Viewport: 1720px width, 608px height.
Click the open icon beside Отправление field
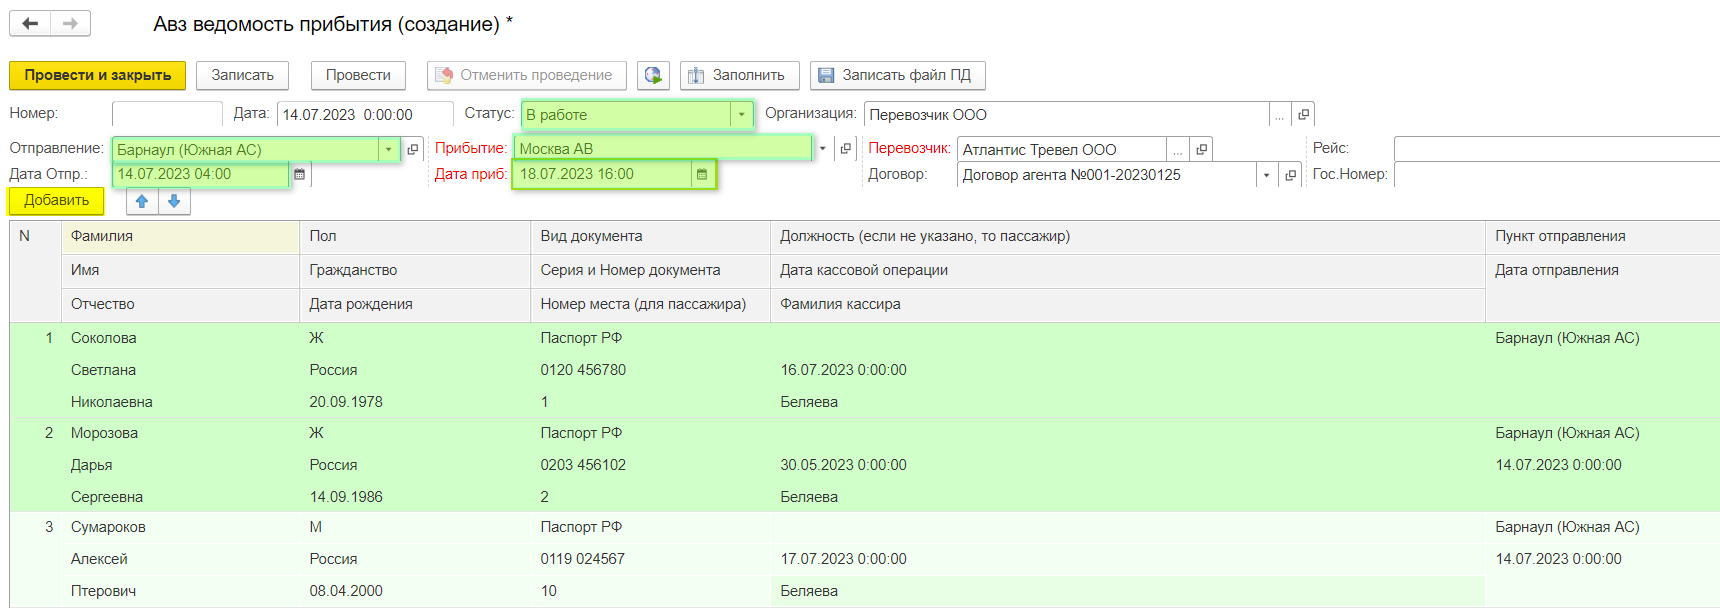[x=413, y=150]
